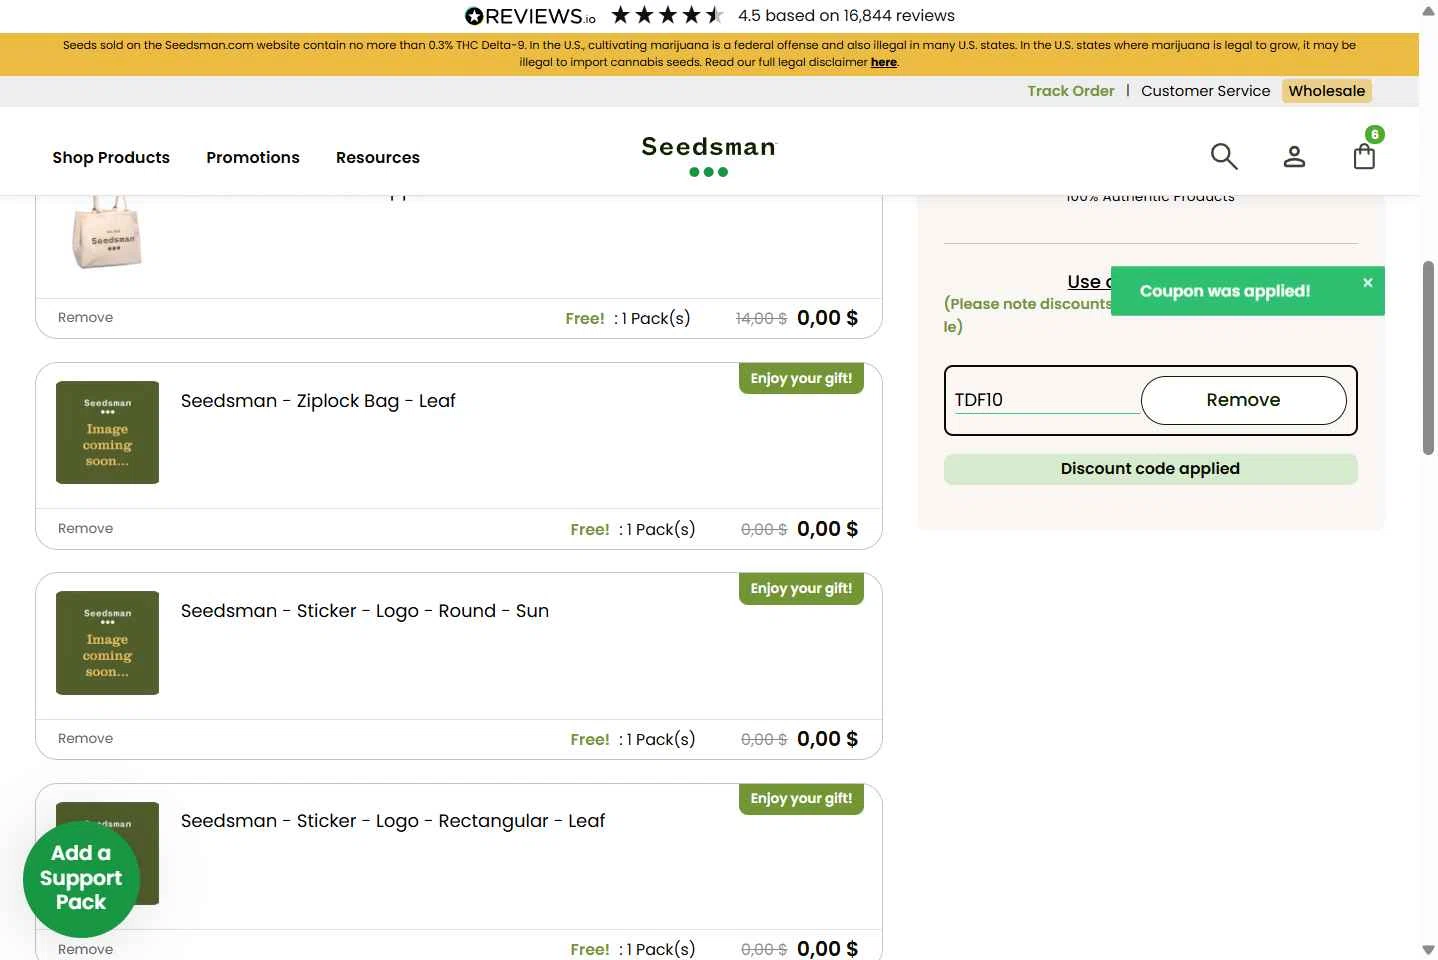Close the 'Coupon was applied!' notification

click(1367, 283)
